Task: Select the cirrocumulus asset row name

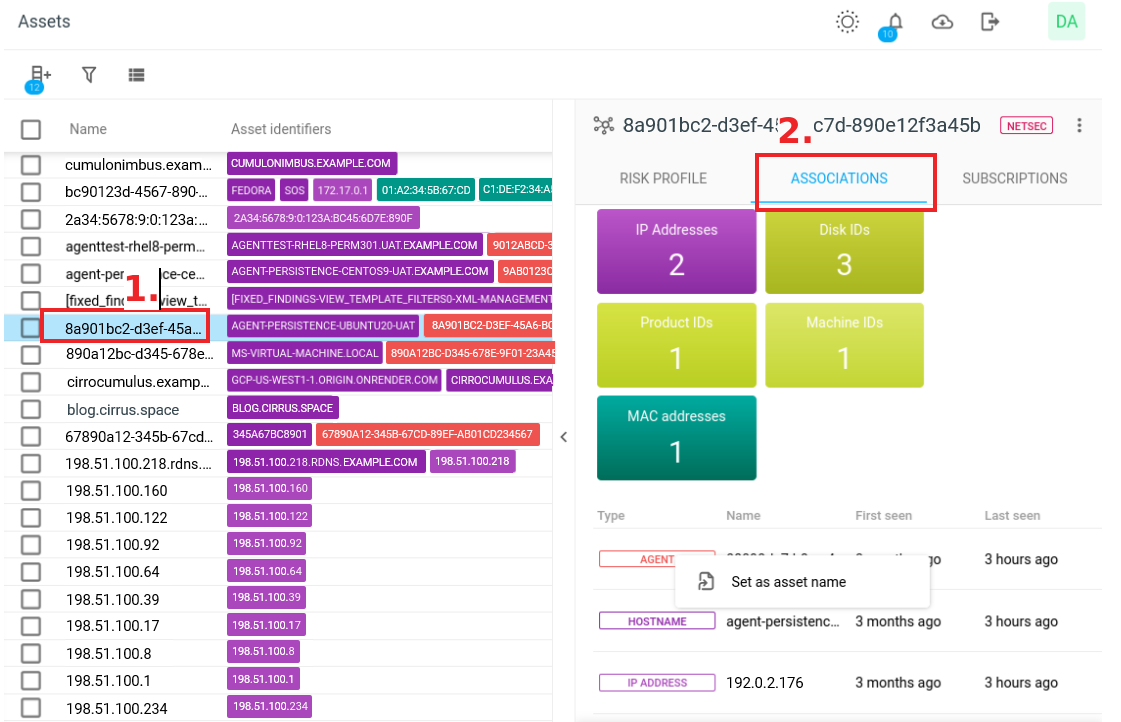Action: point(138,382)
